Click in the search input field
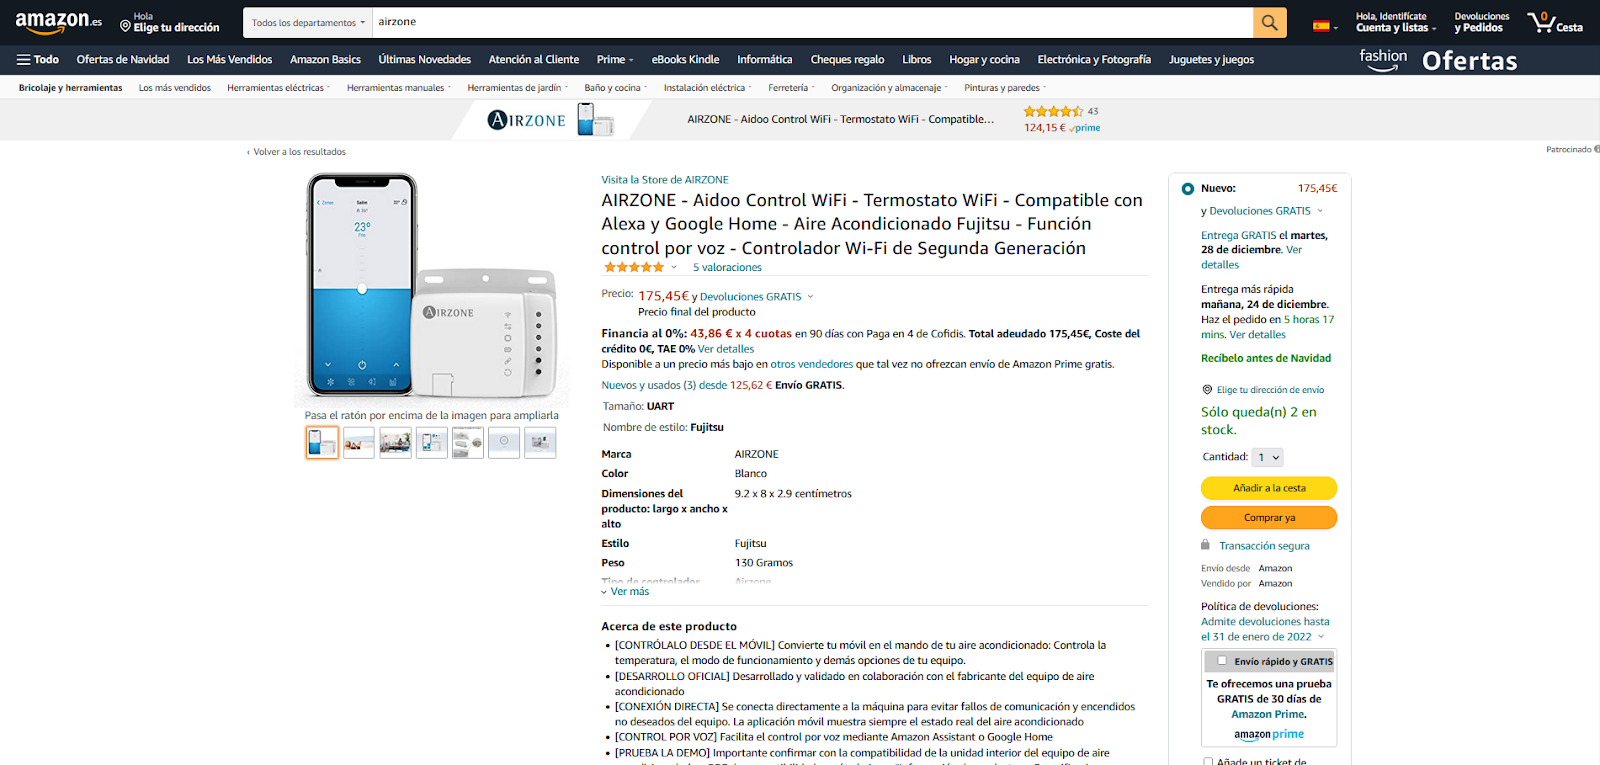1600x765 pixels. 812,22
